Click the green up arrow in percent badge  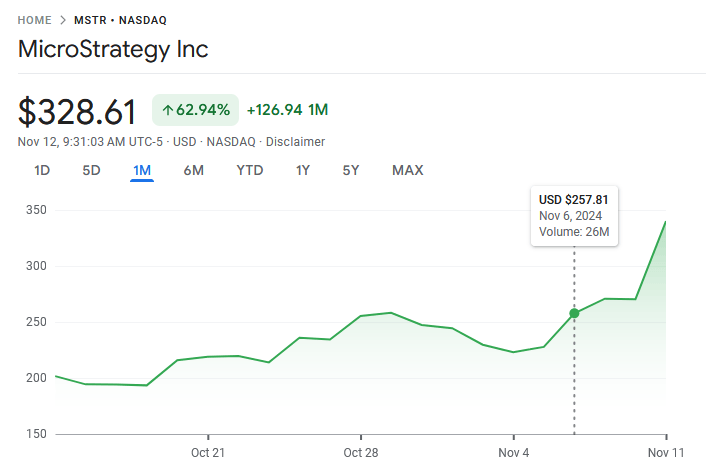coord(167,109)
